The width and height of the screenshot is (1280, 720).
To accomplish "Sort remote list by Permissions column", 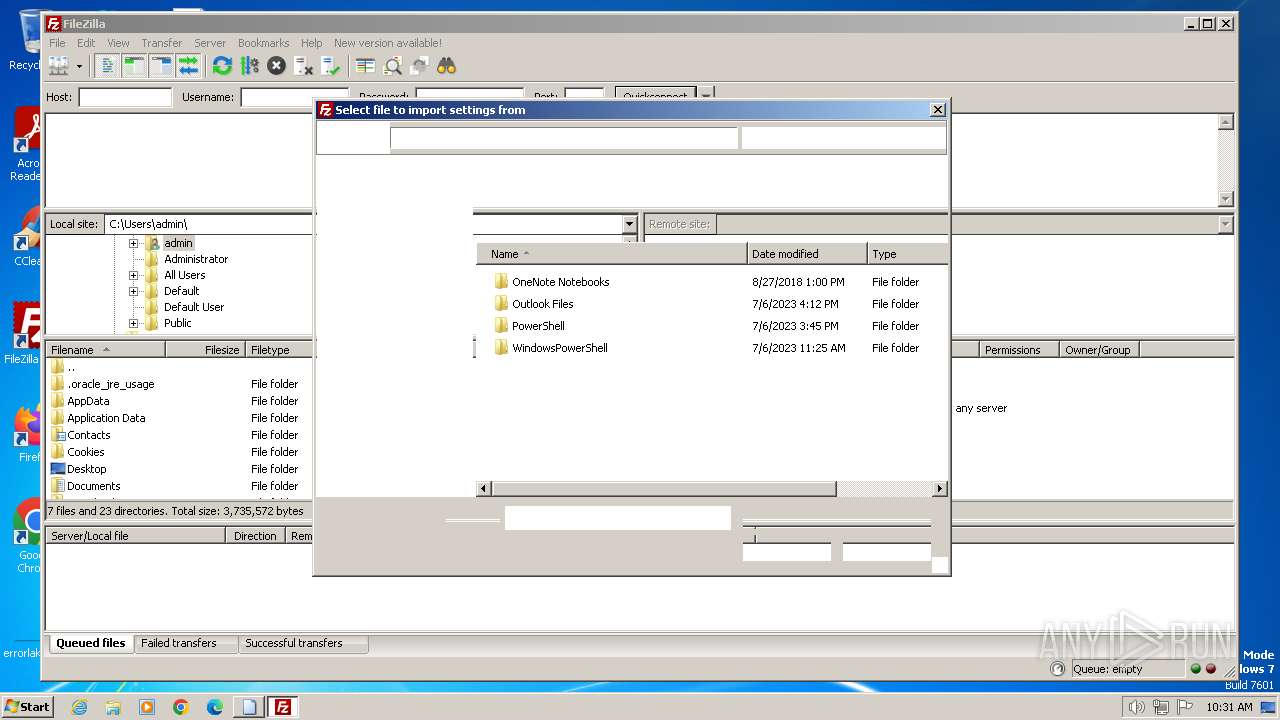I will click(1019, 350).
